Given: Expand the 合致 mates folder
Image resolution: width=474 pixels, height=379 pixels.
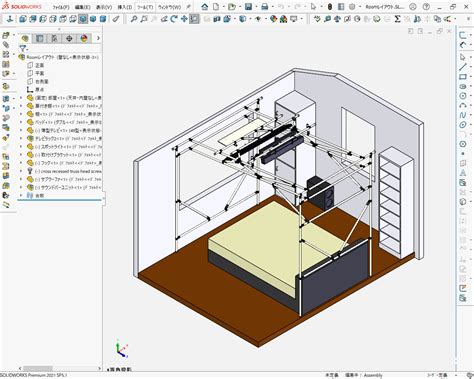Looking at the screenshot, I should tap(21, 195).
